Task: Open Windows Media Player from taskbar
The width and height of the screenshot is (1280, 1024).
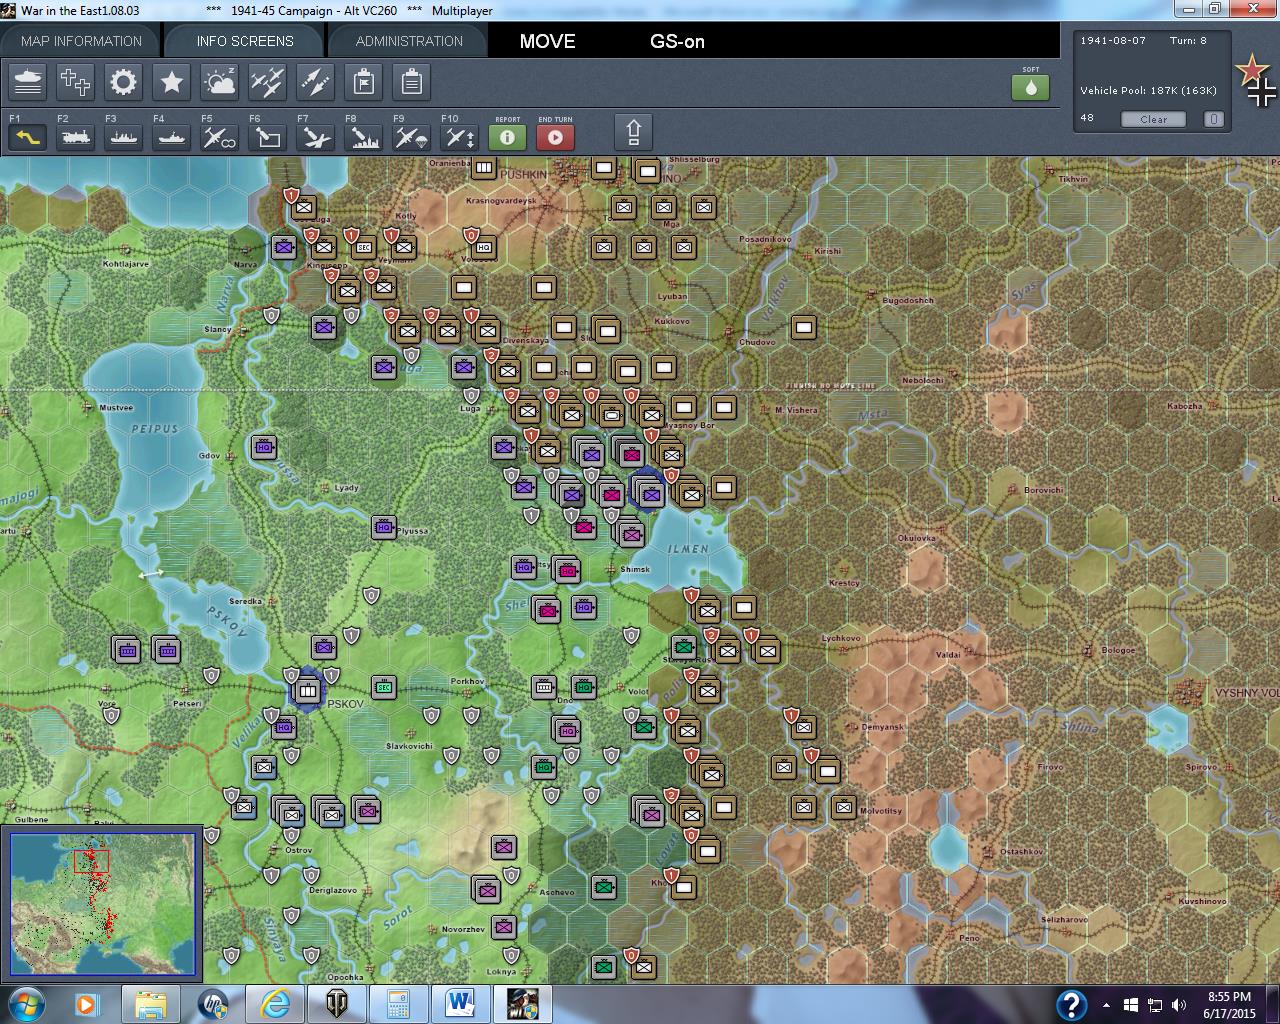Action: (86, 1004)
